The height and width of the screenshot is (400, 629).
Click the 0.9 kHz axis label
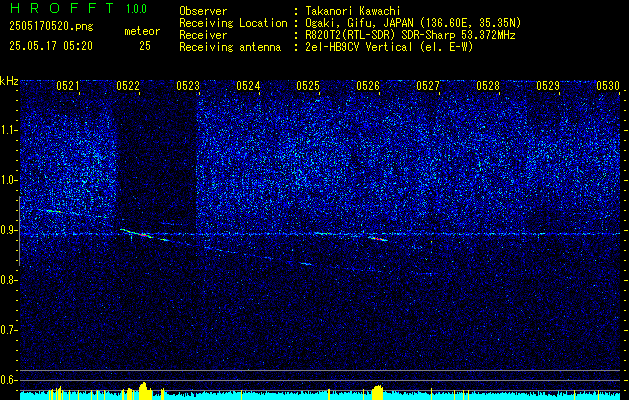[x=9, y=230]
